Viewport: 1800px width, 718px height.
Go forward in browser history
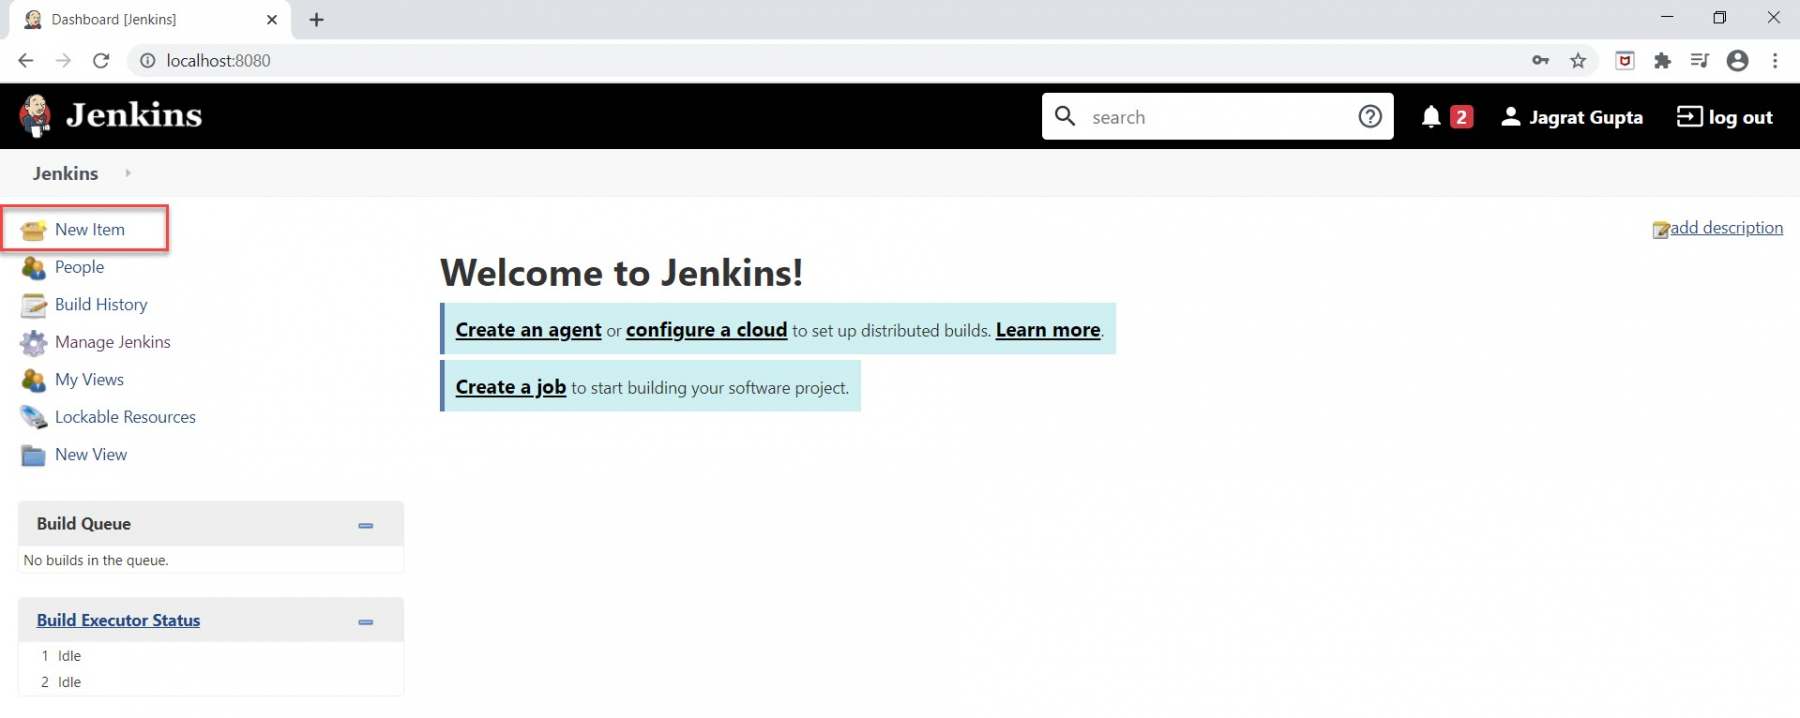[x=63, y=61]
